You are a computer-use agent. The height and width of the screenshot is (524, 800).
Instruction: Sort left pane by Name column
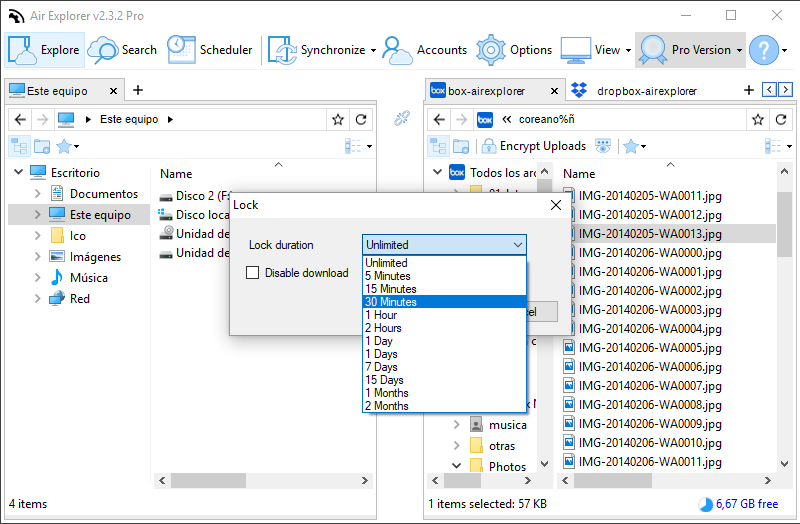pos(176,174)
